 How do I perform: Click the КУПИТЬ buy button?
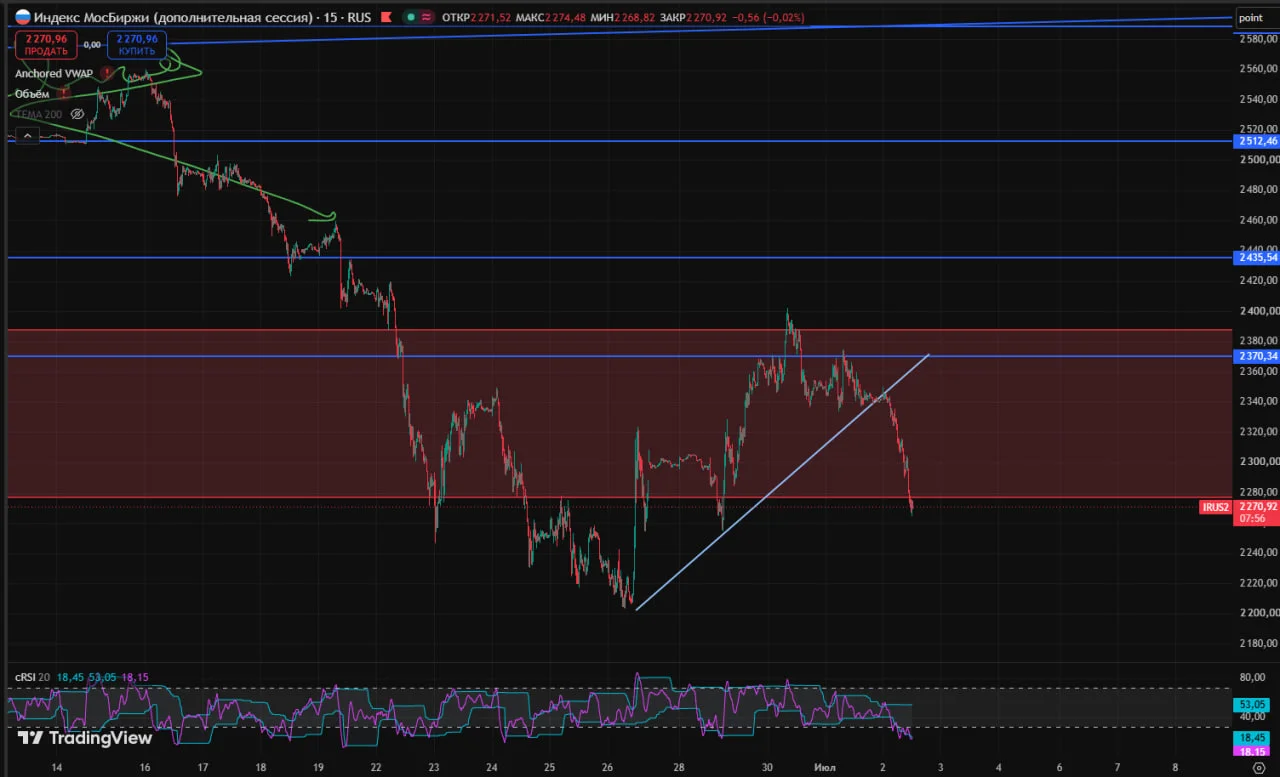point(137,44)
